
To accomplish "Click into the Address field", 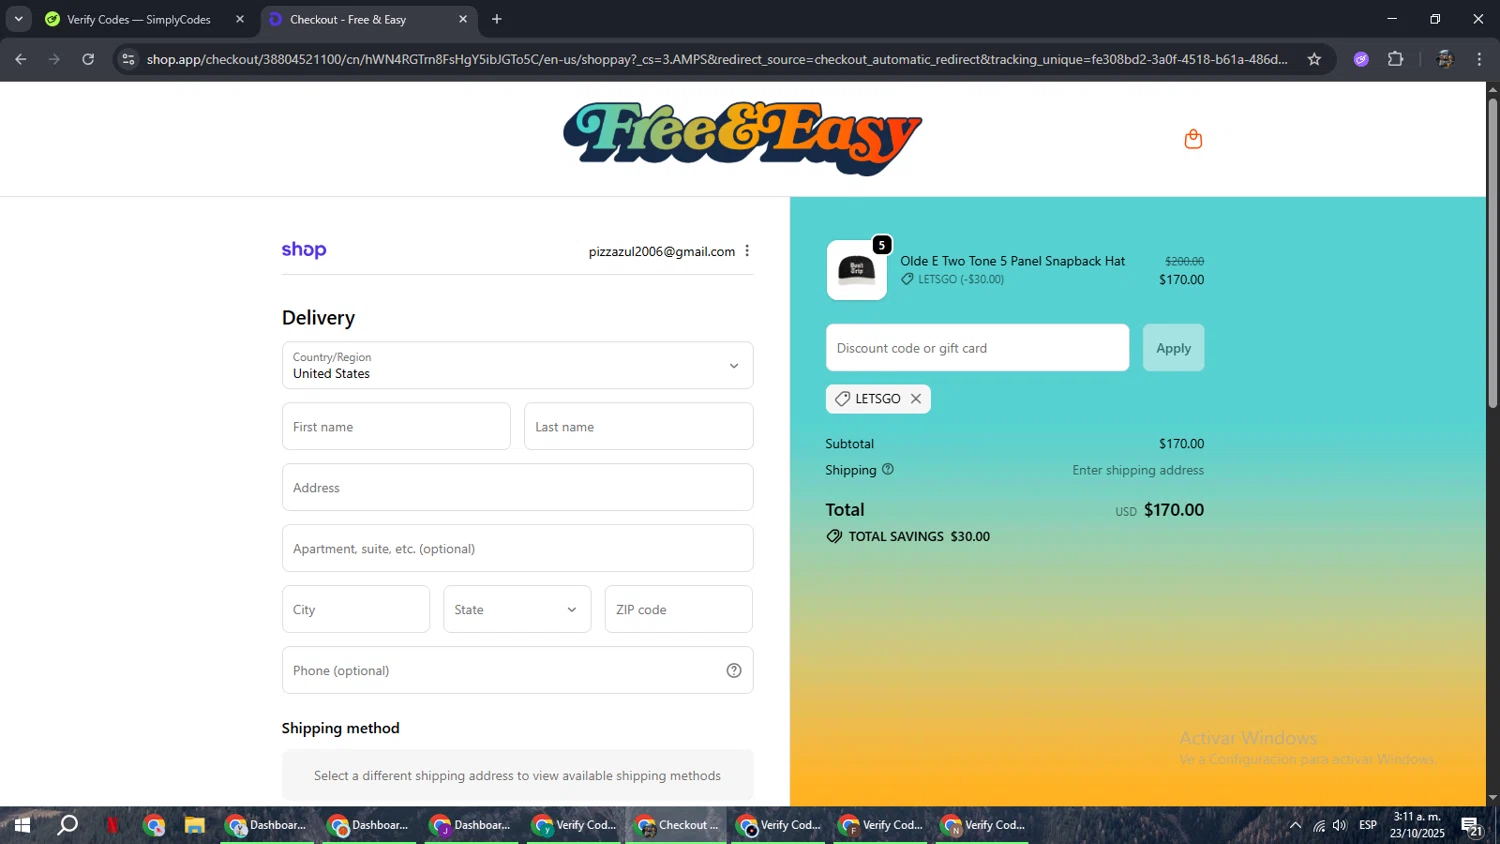I will click(517, 488).
